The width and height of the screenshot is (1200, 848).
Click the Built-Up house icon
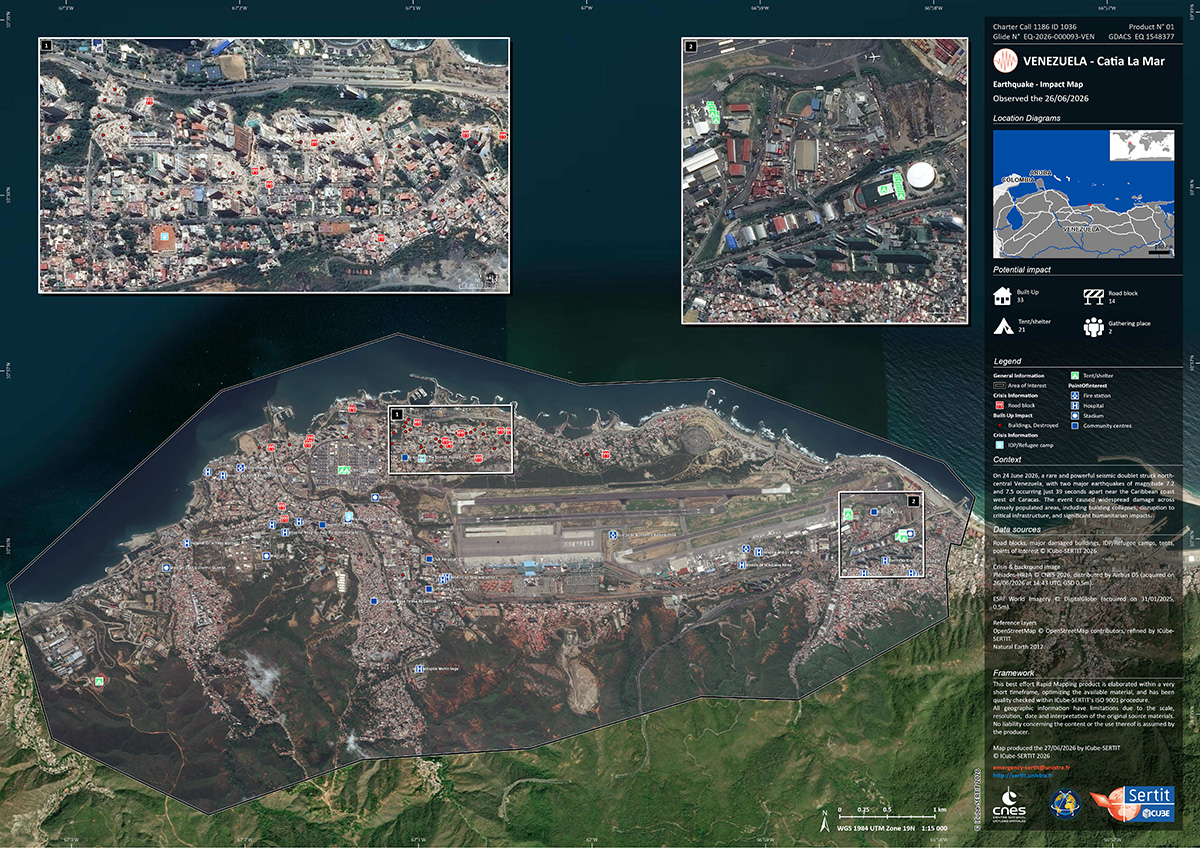[1003, 295]
